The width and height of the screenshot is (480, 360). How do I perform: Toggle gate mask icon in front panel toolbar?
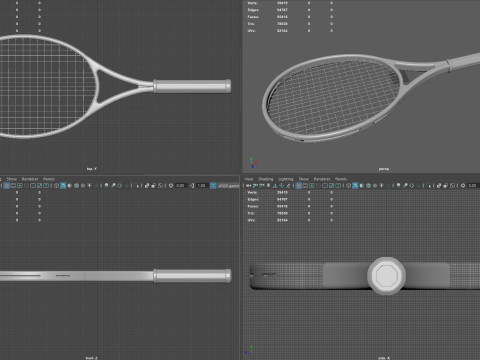26,185
